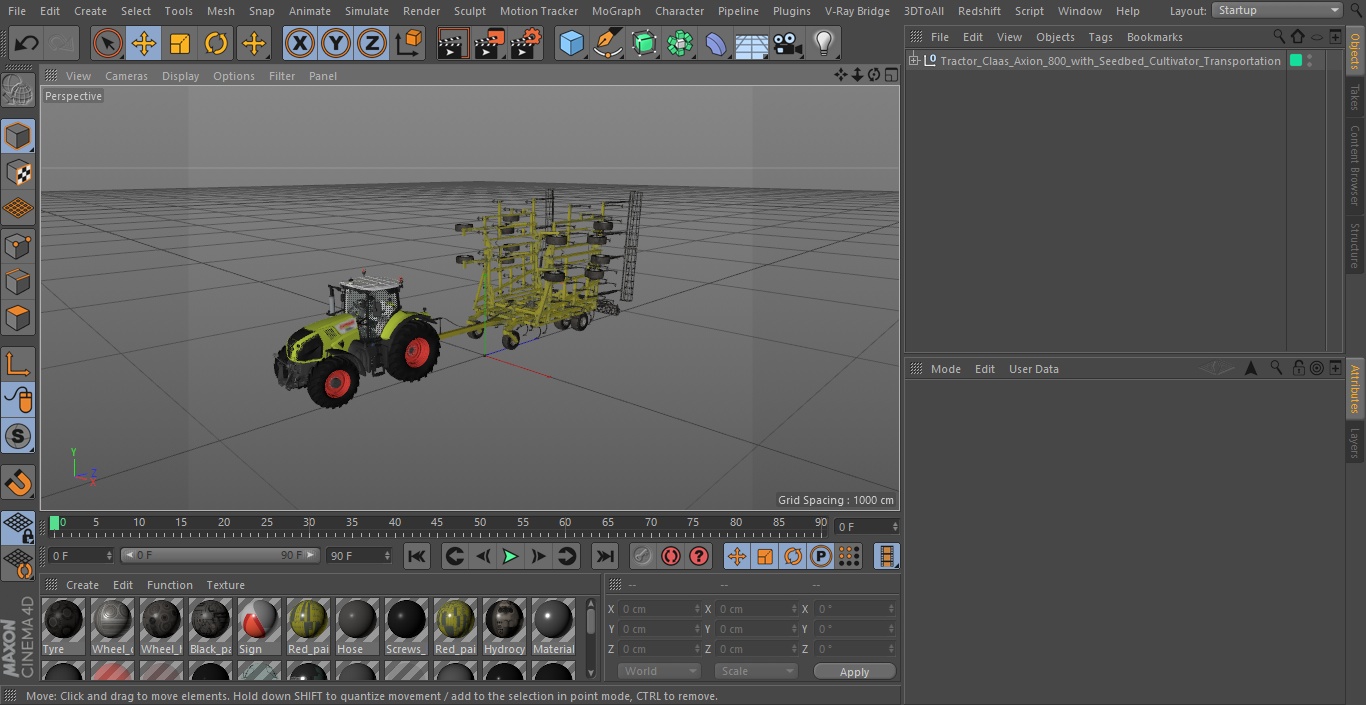Go to end of animation
Screen dimensions: 1366x705
pyautogui.click(x=604, y=556)
